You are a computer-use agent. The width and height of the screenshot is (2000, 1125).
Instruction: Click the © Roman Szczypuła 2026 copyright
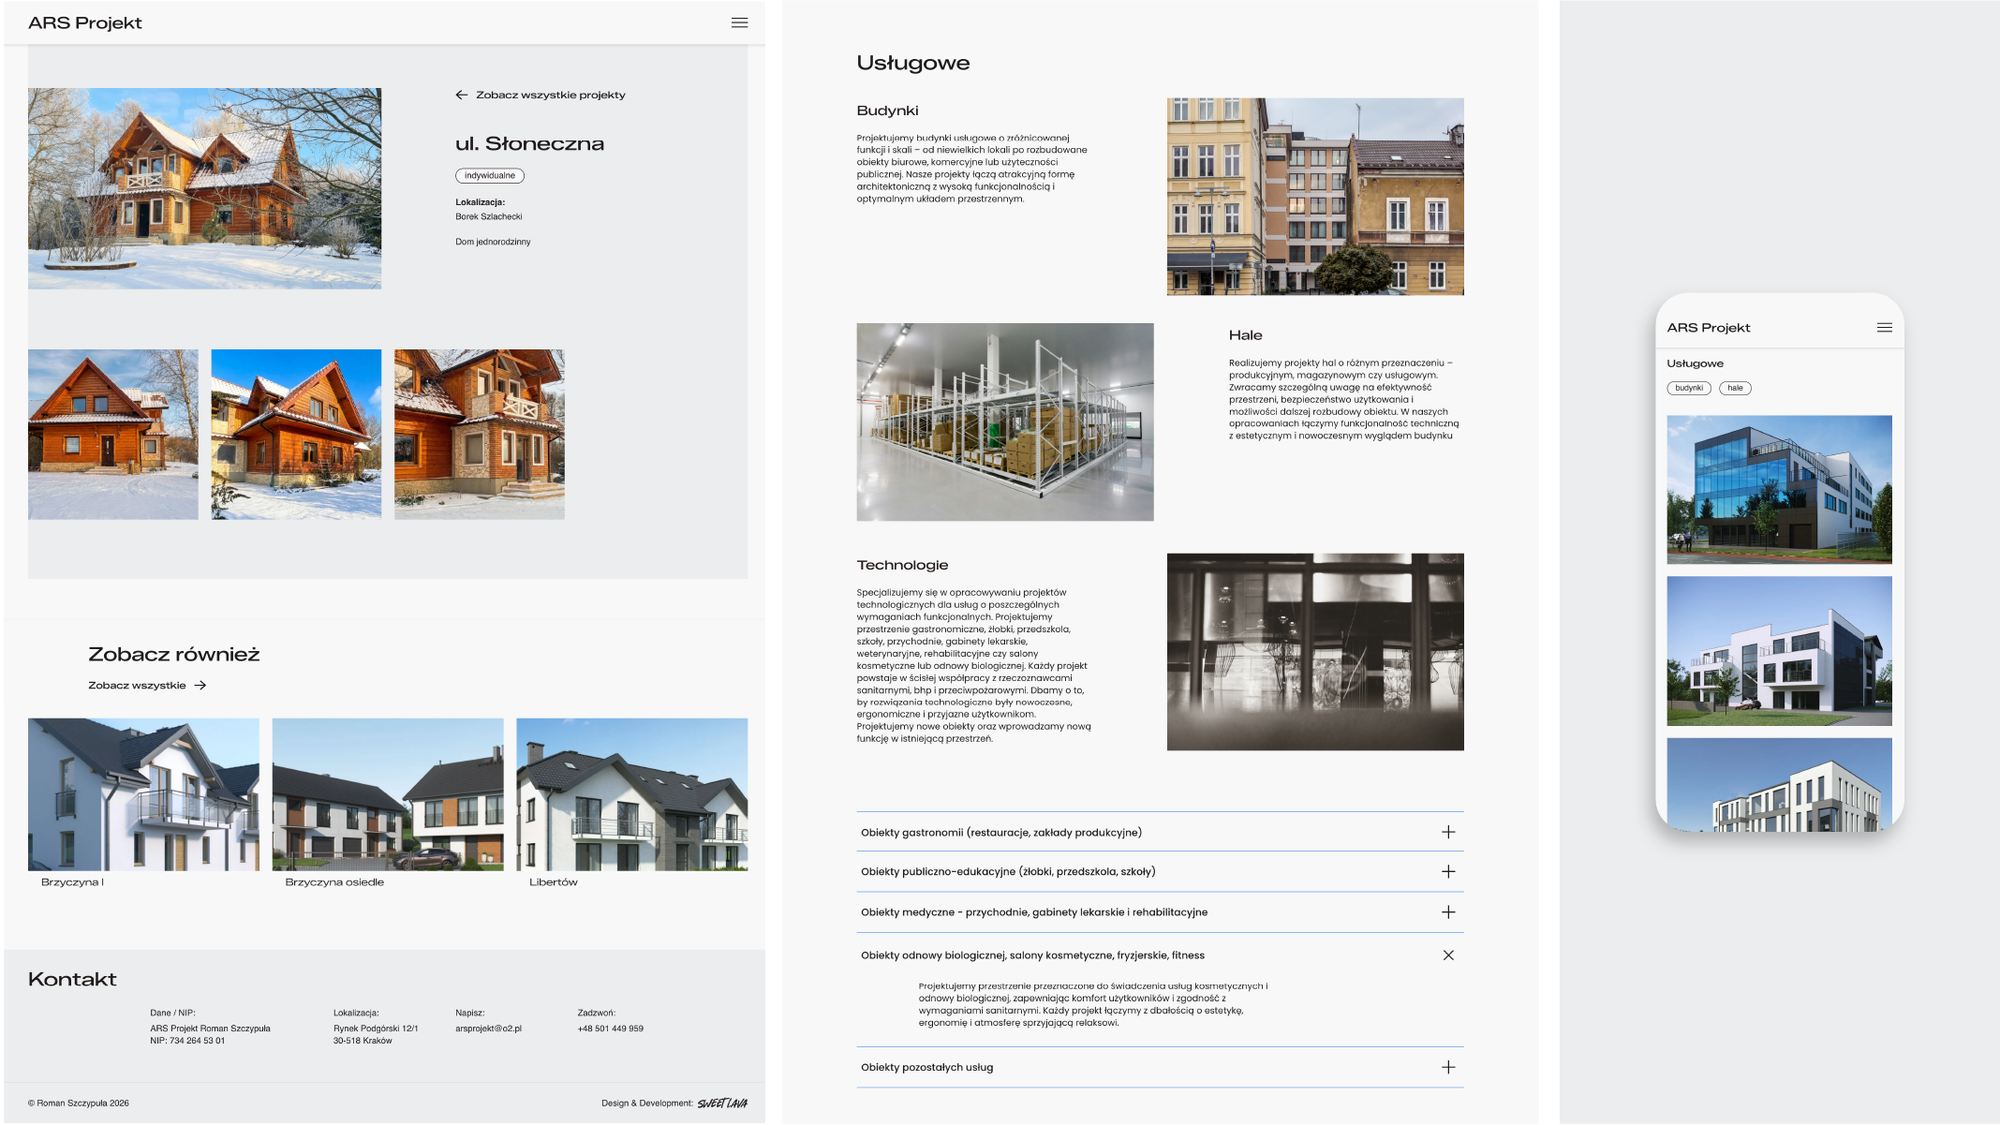[x=78, y=1104]
